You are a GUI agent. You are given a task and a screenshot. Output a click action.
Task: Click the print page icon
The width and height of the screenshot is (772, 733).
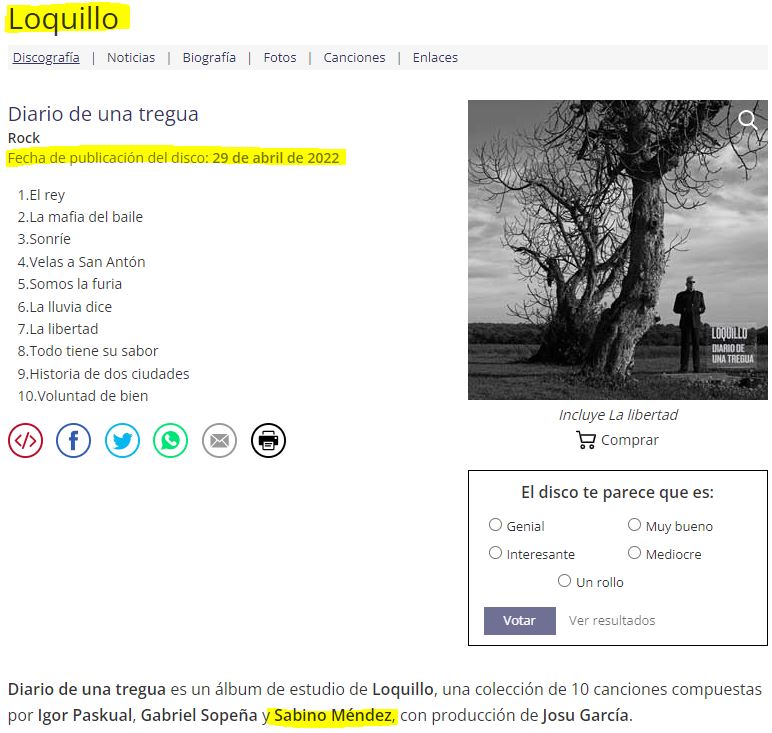coord(268,440)
